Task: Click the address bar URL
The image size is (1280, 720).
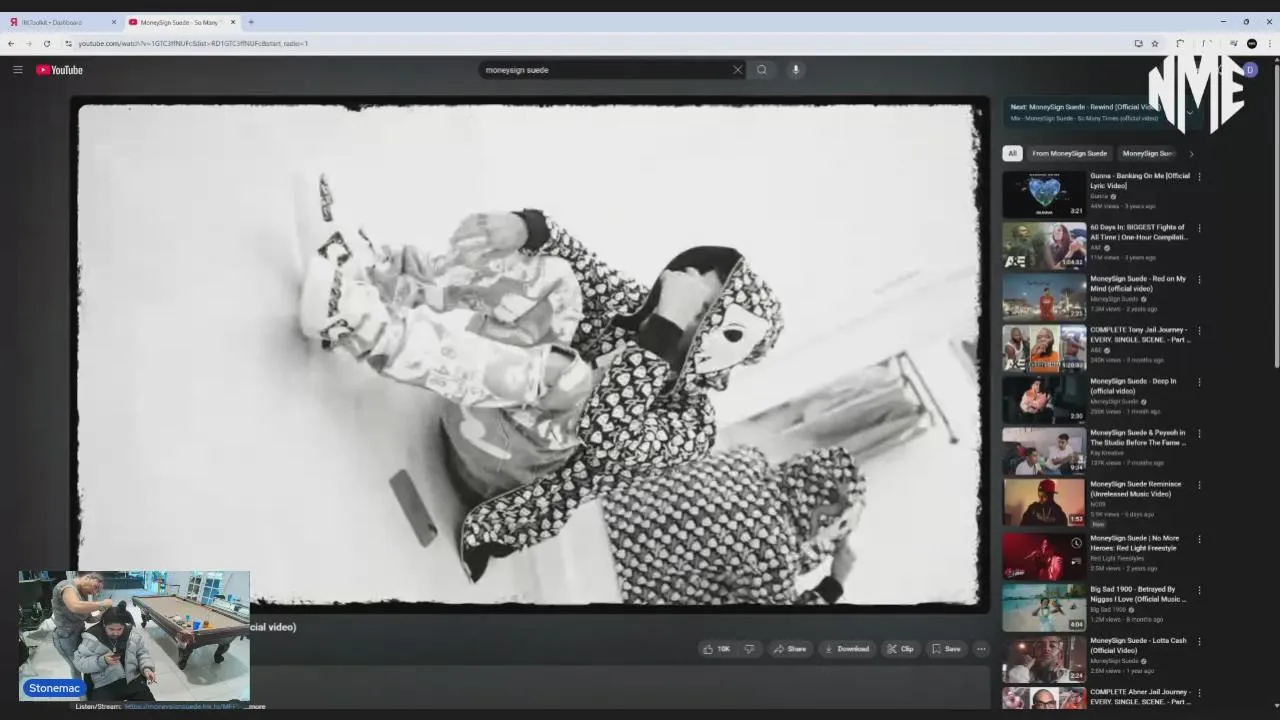Action: tap(193, 43)
